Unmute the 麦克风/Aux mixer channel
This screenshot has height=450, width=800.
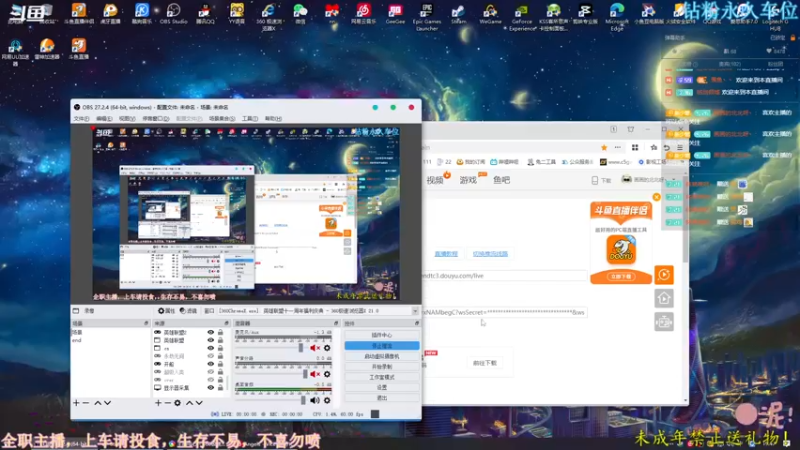coord(315,348)
